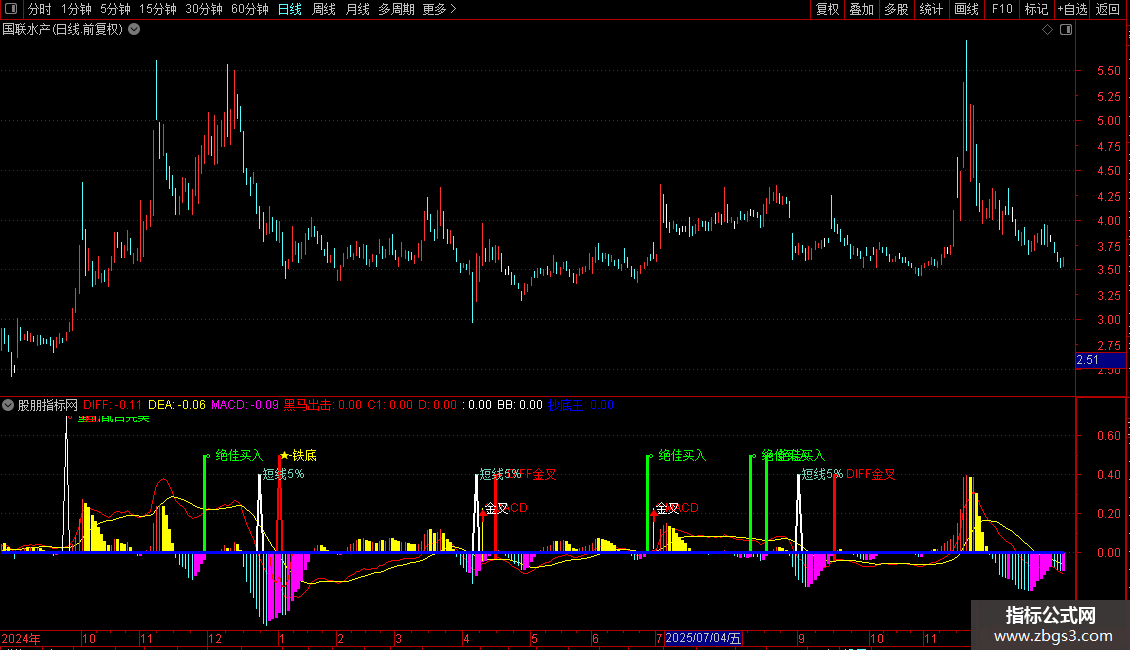Viewport: 1130px width, 650px height.
Task: Click the 抄底王: 0.00 value
Action: tap(581, 405)
